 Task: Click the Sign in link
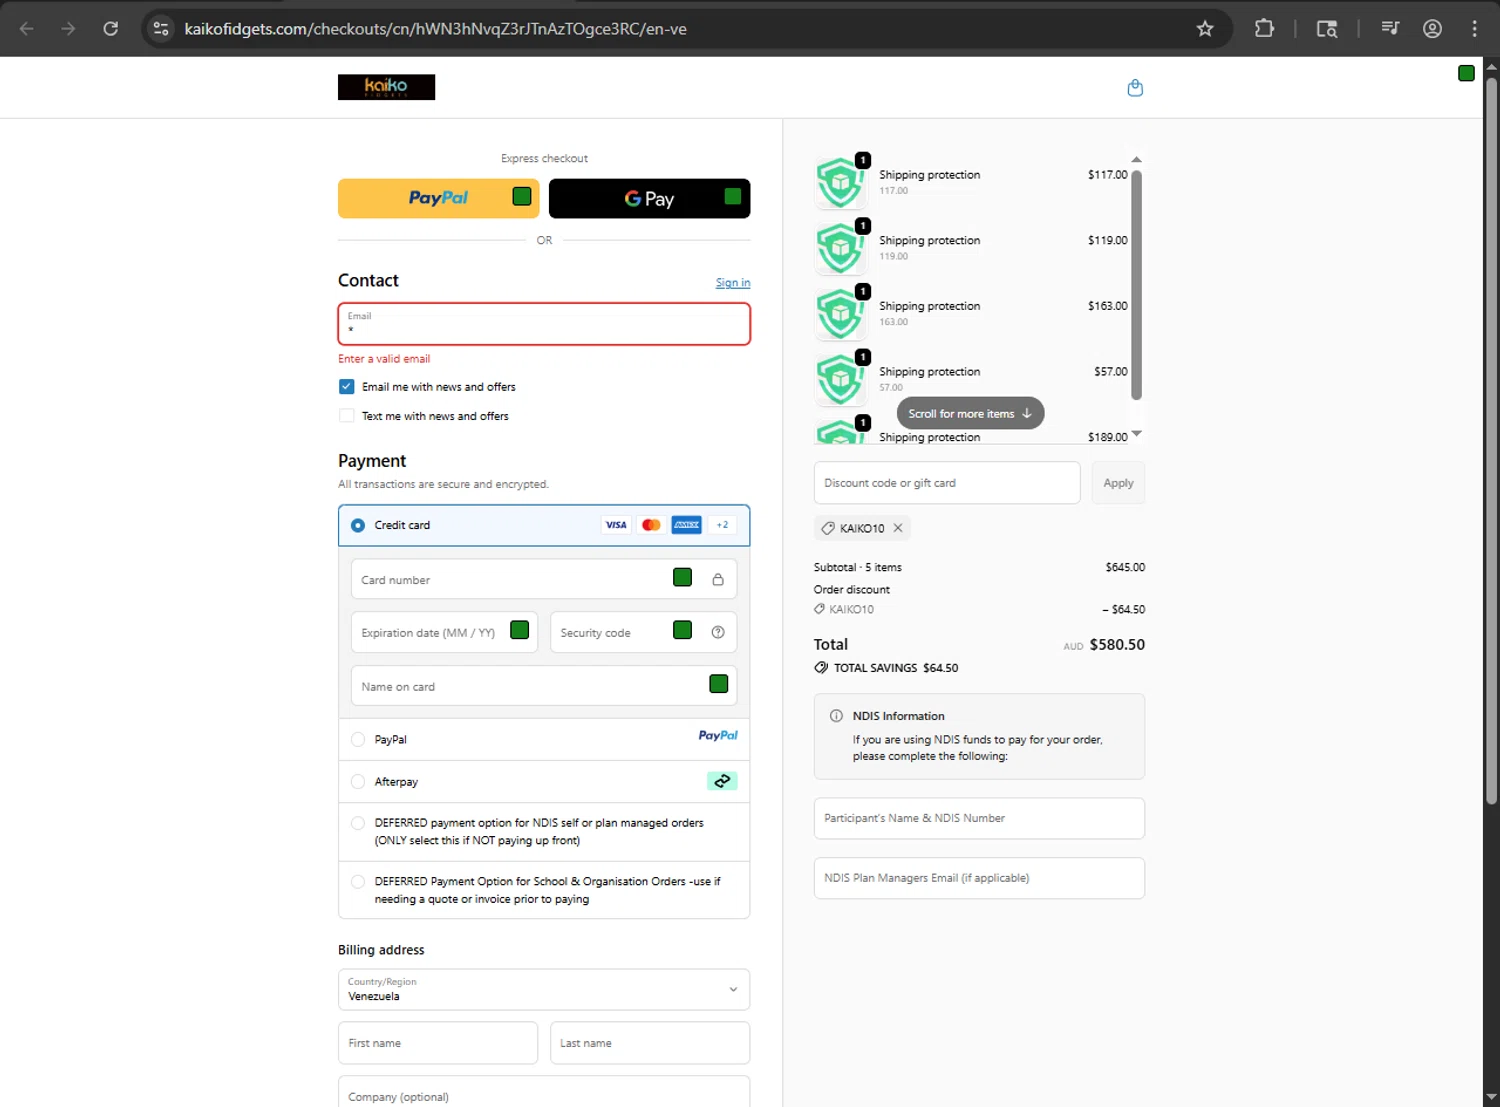tap(733, 283)
